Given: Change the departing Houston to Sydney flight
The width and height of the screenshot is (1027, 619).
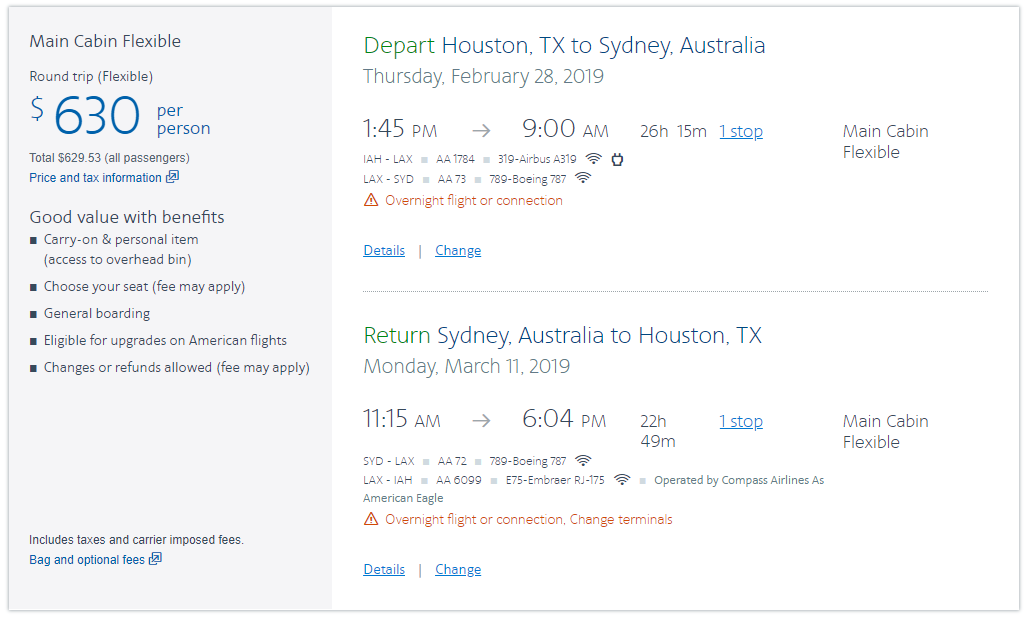Looking at the screenshot, I should pos(458,251).
